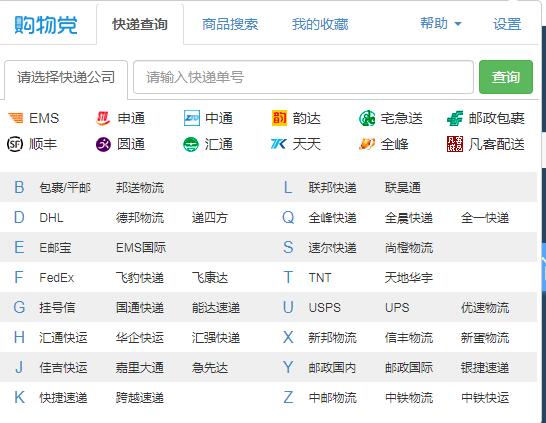
Task: Select 德邦物流 courier
Action: [140, 218]
